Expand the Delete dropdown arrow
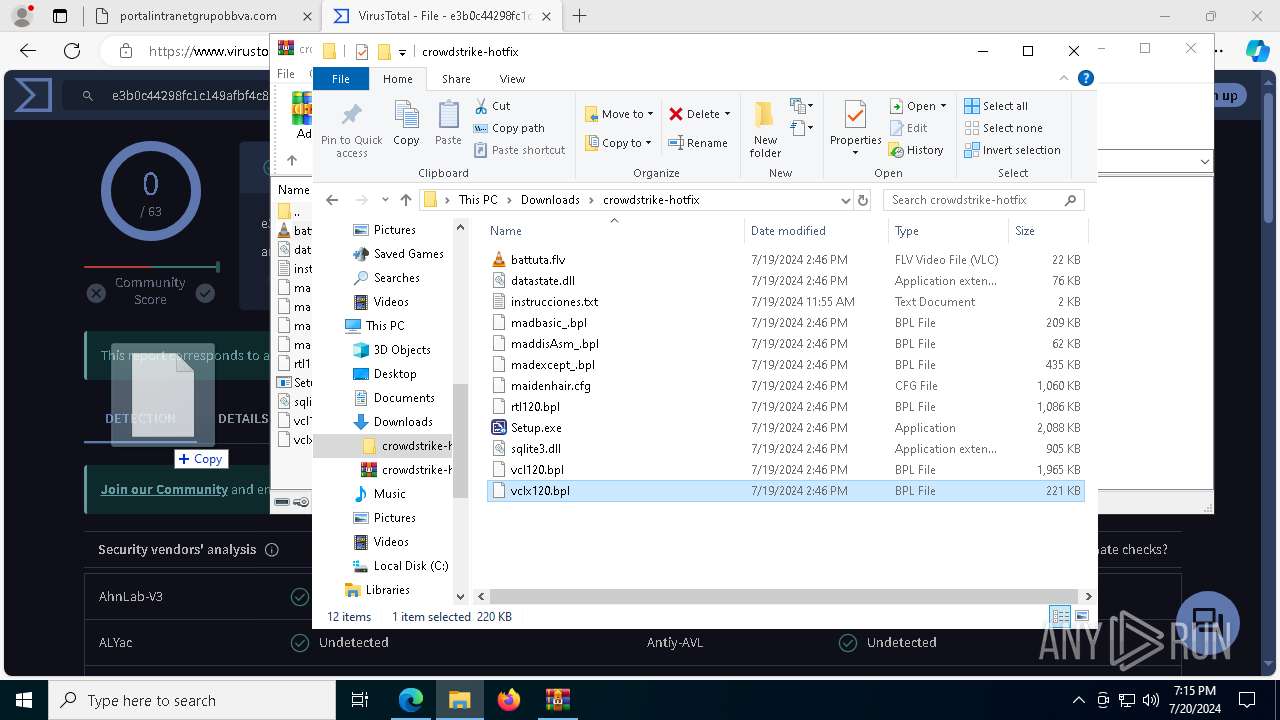Screen dimensions: 1280x720 pos(727,114)
